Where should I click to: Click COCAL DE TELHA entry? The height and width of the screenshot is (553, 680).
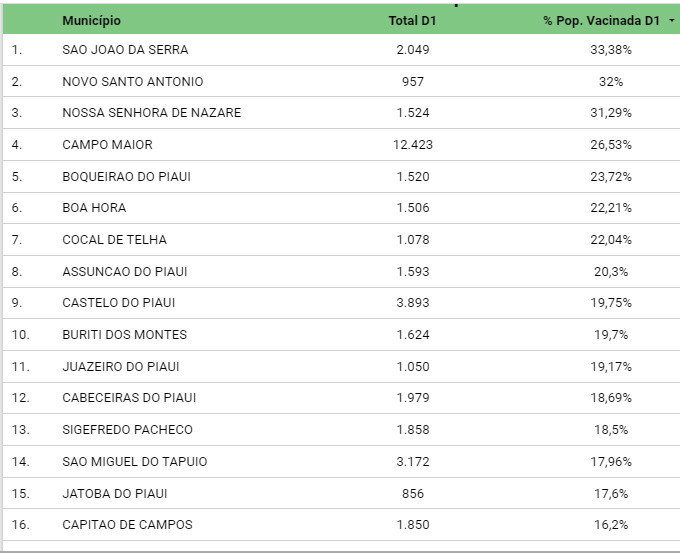click(x=114, y=239)
